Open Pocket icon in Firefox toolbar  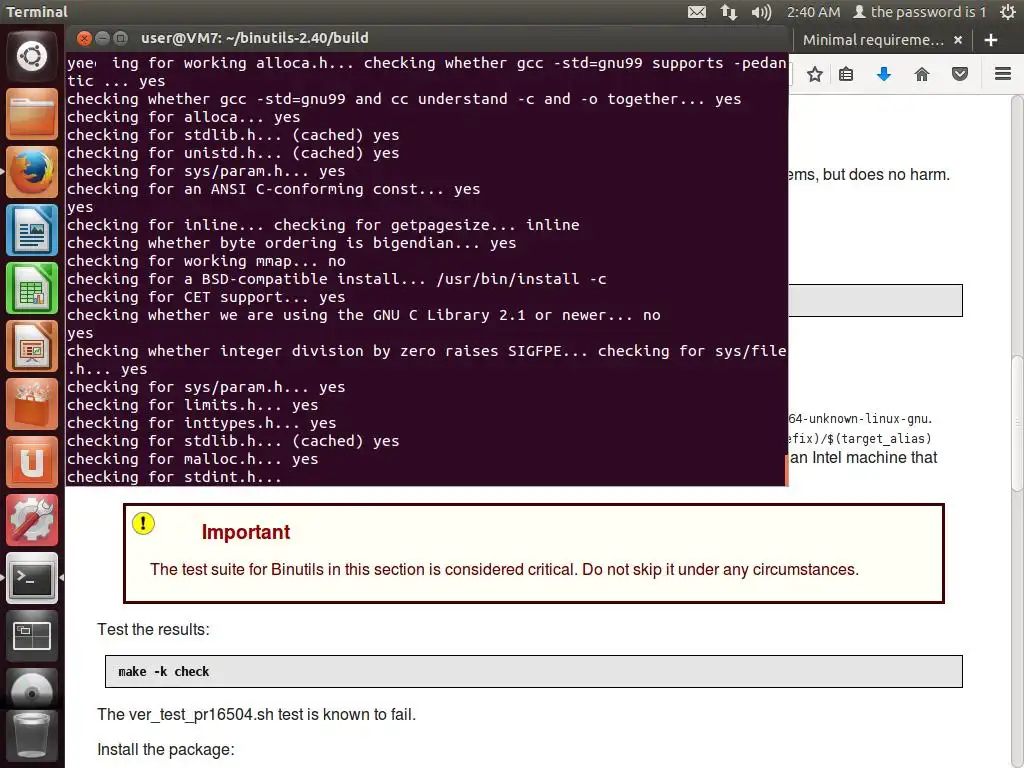click(959, 74)
